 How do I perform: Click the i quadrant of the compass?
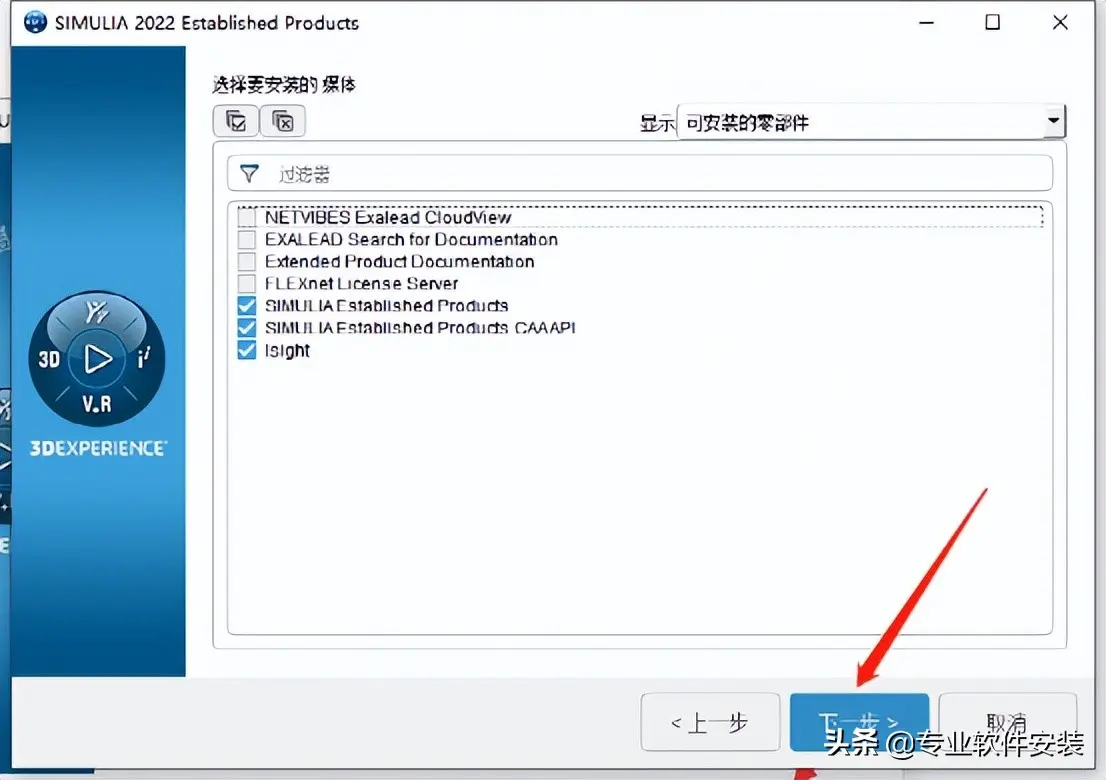(144, 358)
